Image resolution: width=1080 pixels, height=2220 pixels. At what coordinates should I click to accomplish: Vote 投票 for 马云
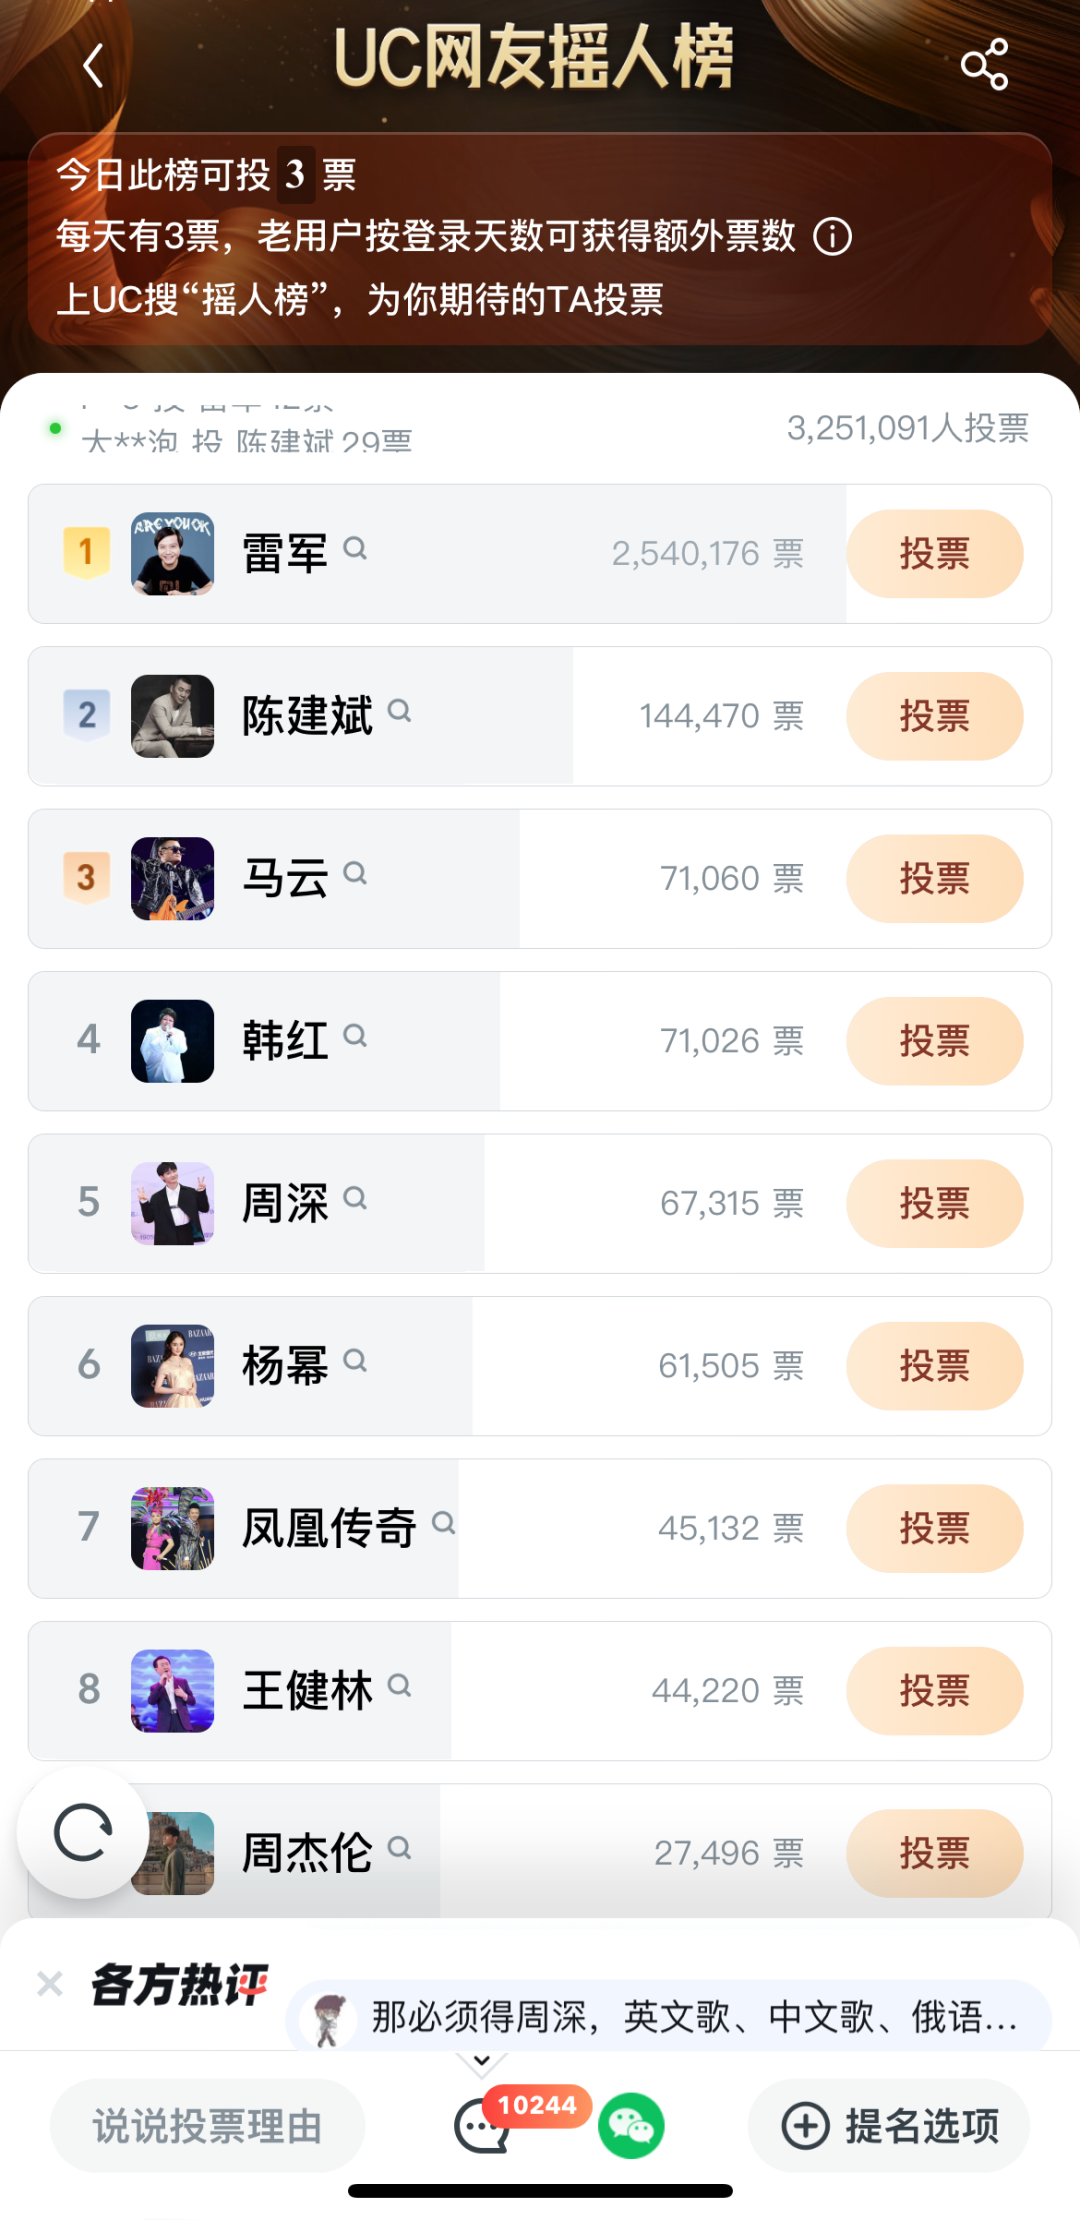tap(935, 879)
